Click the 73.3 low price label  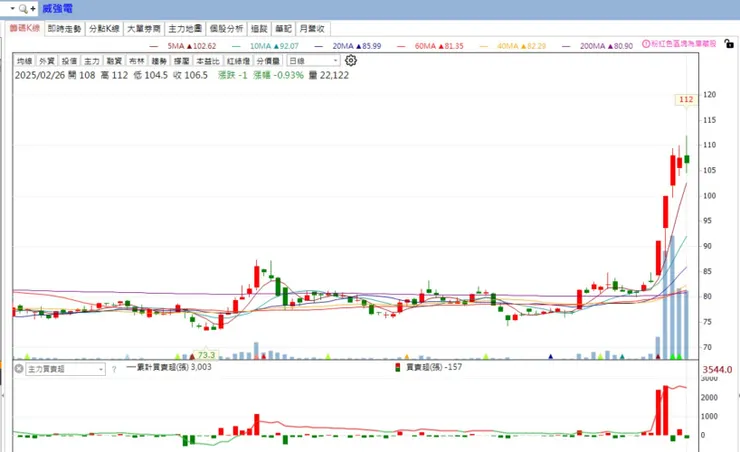pyautogui.click(x=206, y=355)
